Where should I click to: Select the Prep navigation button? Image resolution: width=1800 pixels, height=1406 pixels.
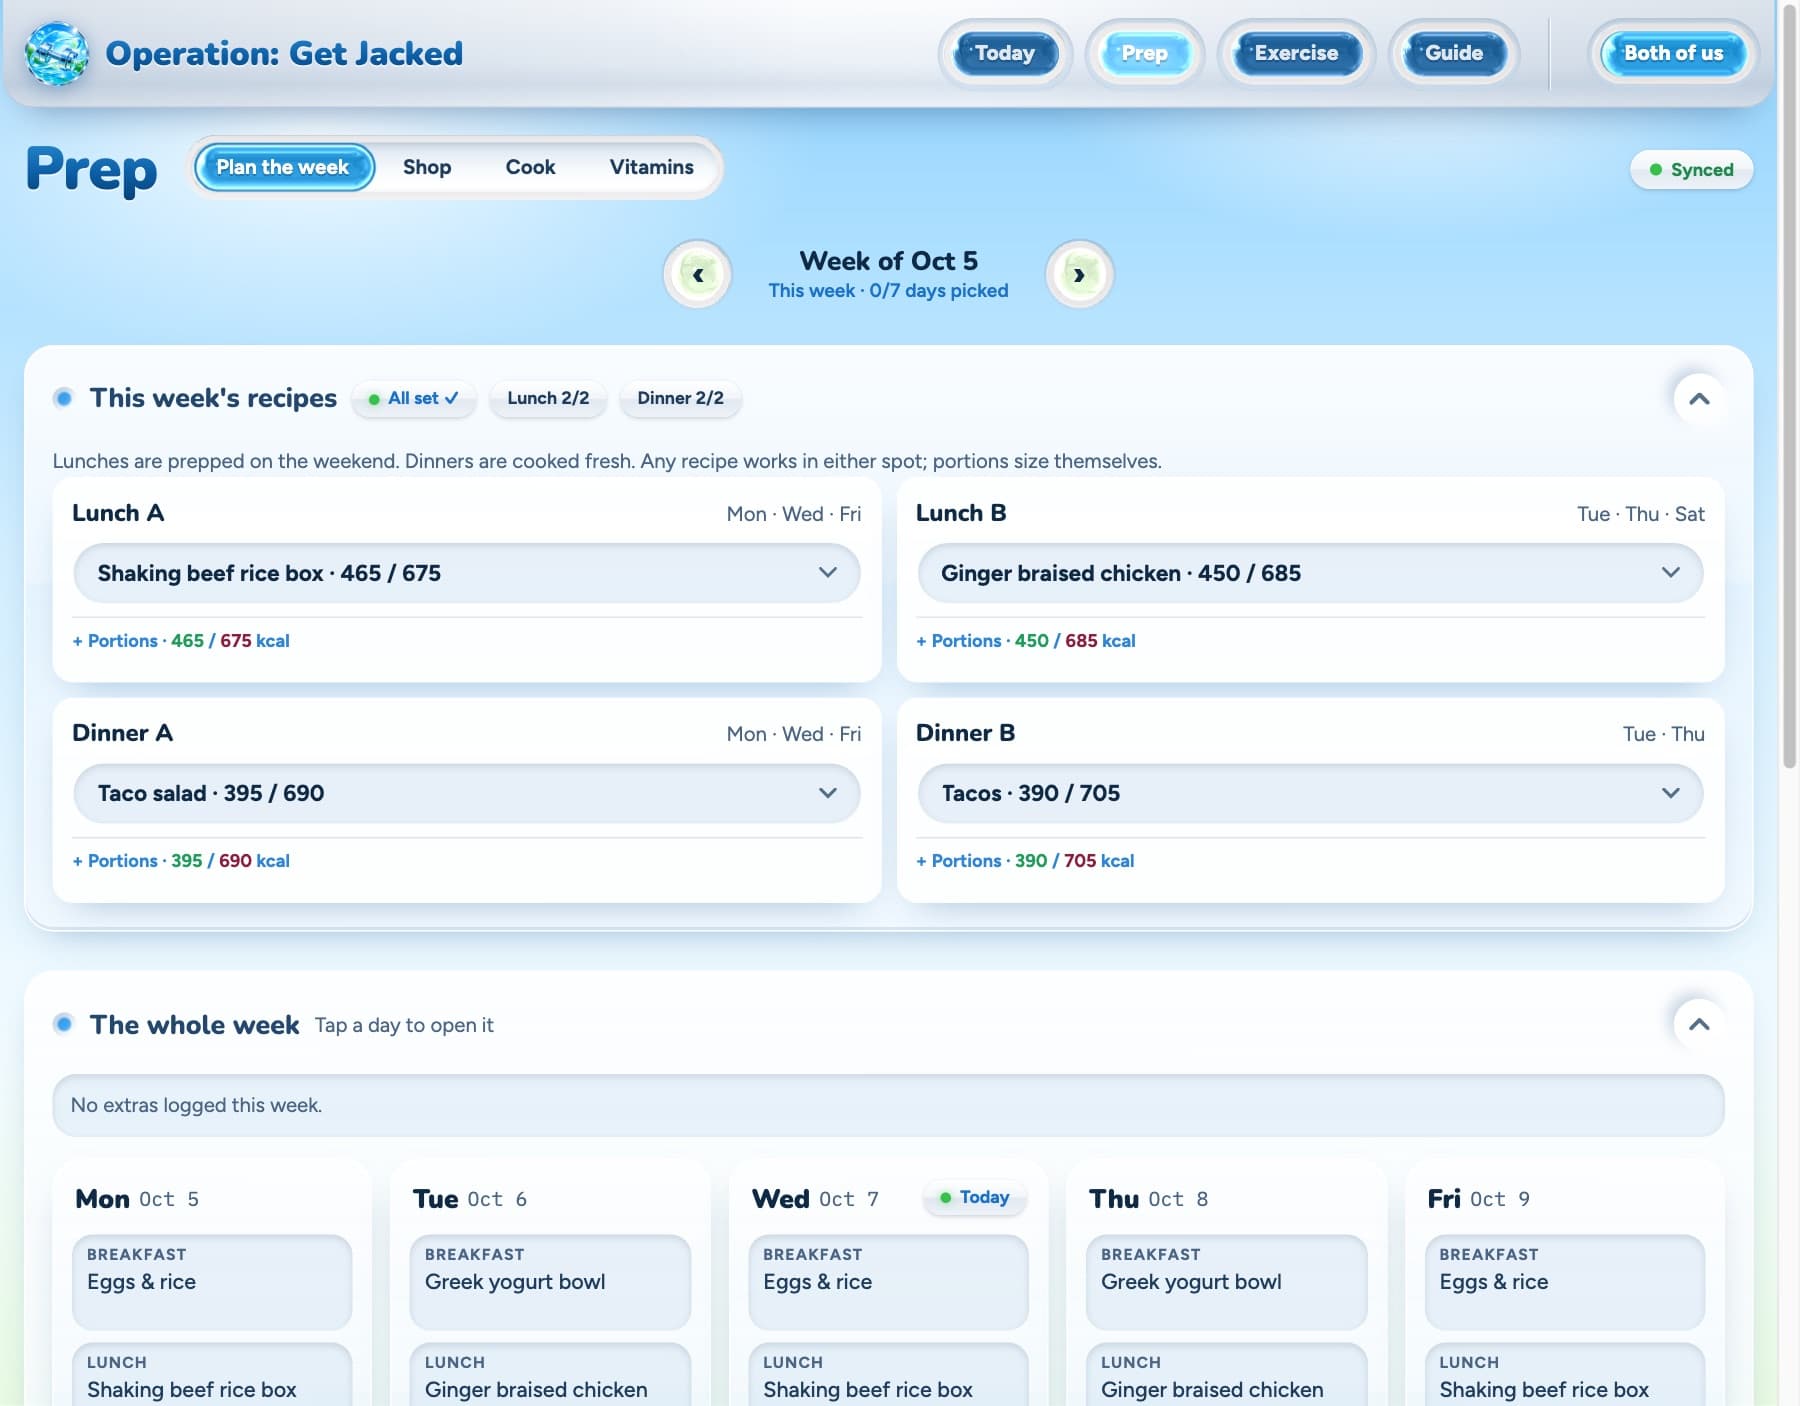(1145, 53)
